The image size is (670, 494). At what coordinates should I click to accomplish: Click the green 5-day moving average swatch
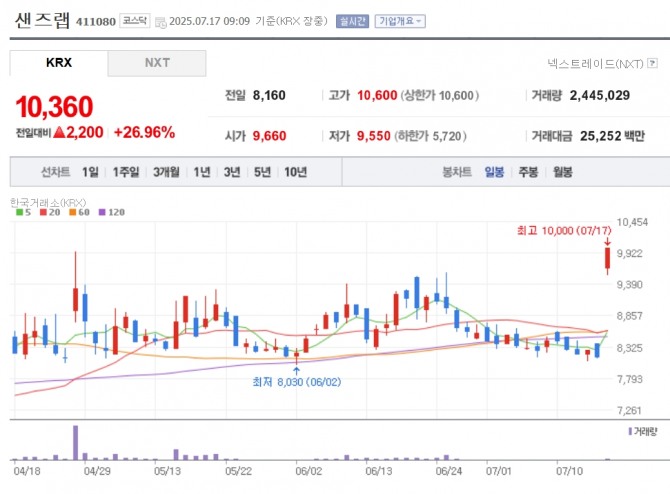tap(18, 212)
